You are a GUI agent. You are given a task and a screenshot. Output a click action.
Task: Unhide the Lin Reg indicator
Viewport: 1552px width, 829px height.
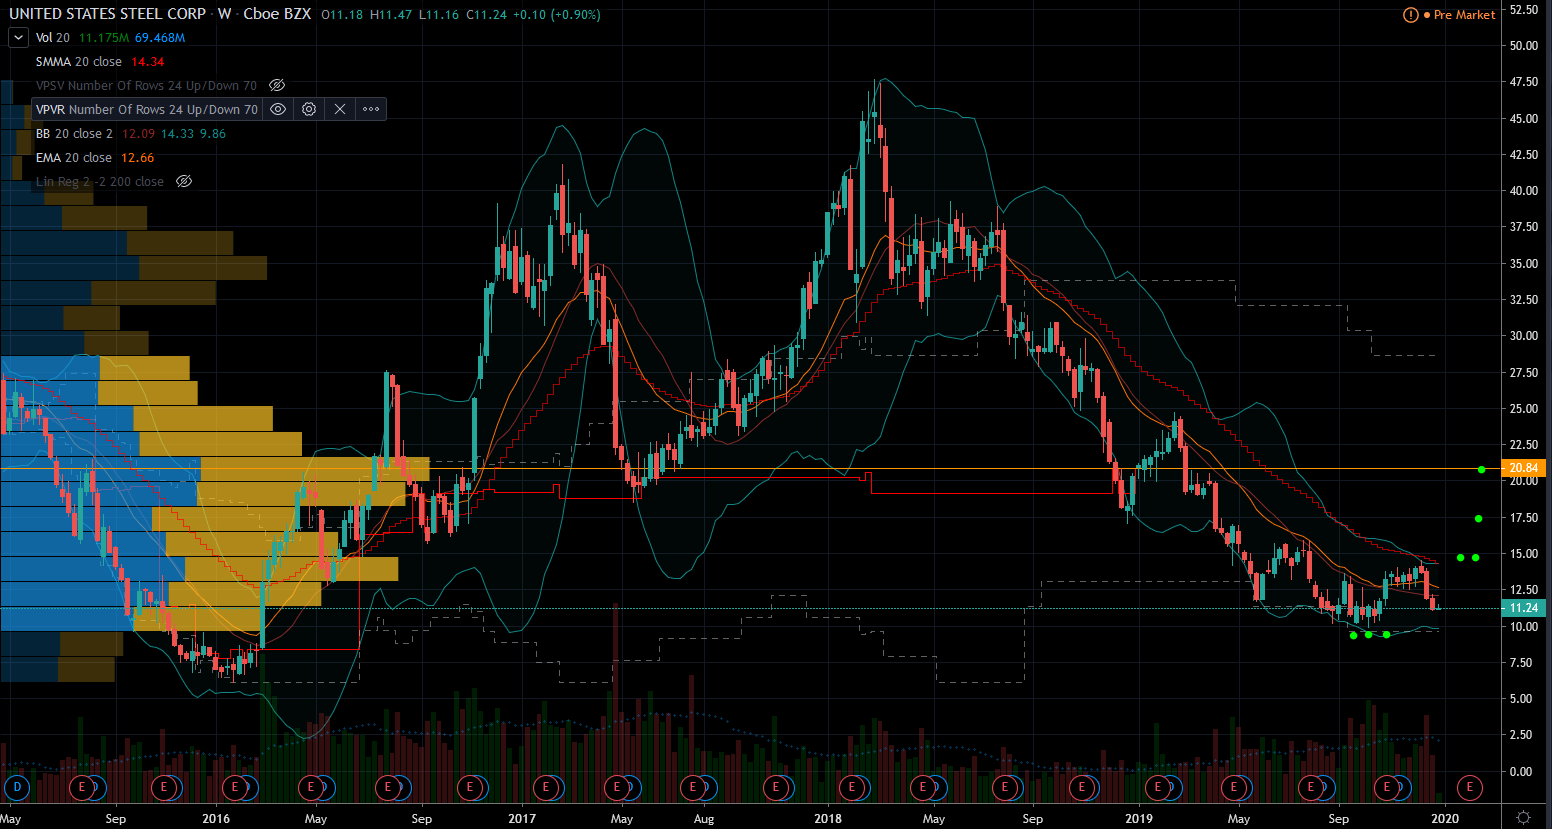coord(184,181)
